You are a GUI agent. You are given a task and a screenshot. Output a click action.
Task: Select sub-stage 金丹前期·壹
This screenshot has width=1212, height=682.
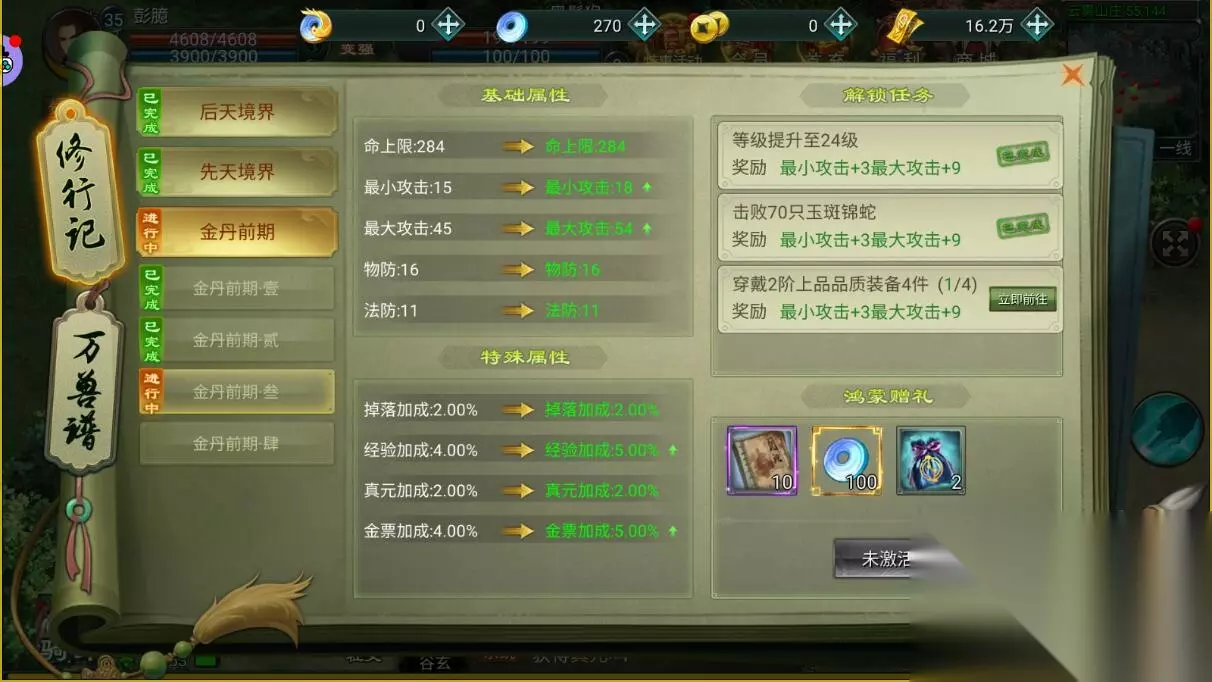(x=236, y=289)
